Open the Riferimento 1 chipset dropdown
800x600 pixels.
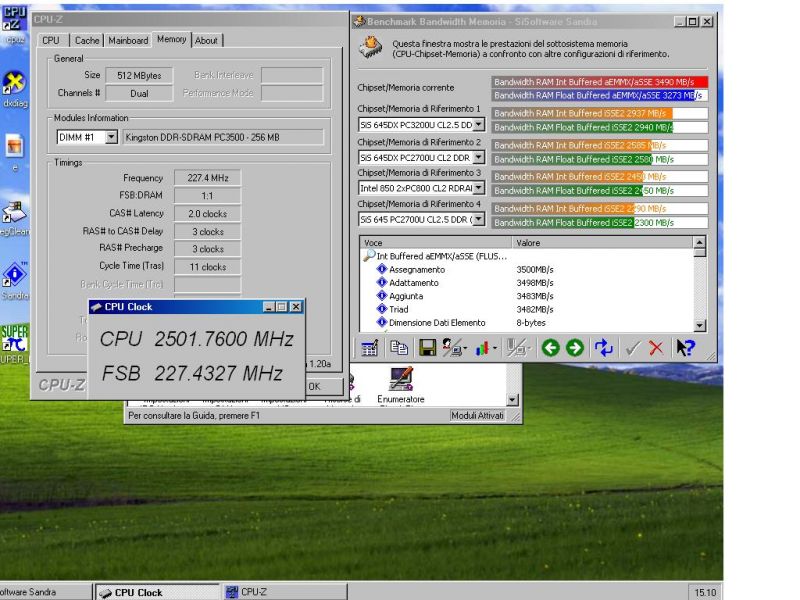pyautogui.click(x=479, y=124)
